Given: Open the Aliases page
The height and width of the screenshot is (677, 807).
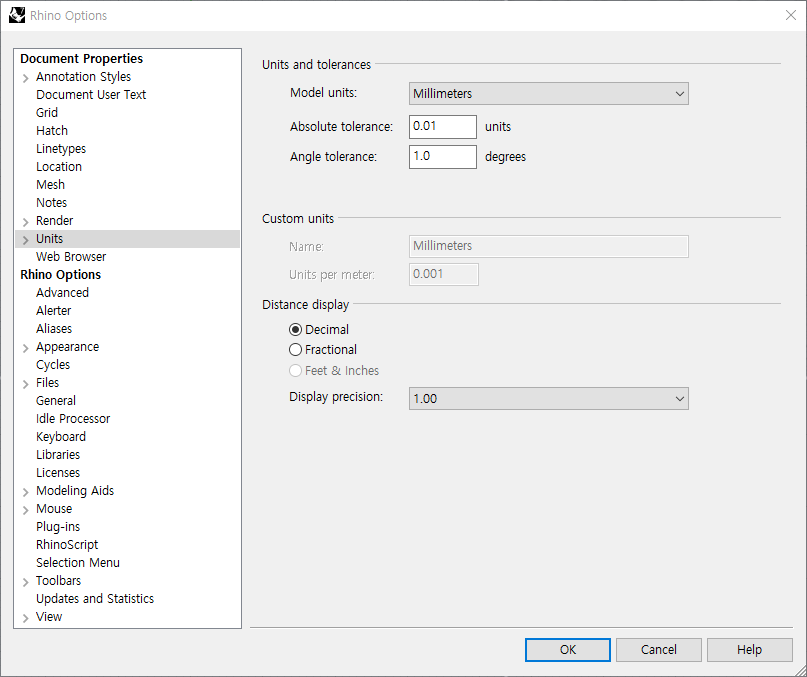Looking at the screenshot, I should 54,329.
